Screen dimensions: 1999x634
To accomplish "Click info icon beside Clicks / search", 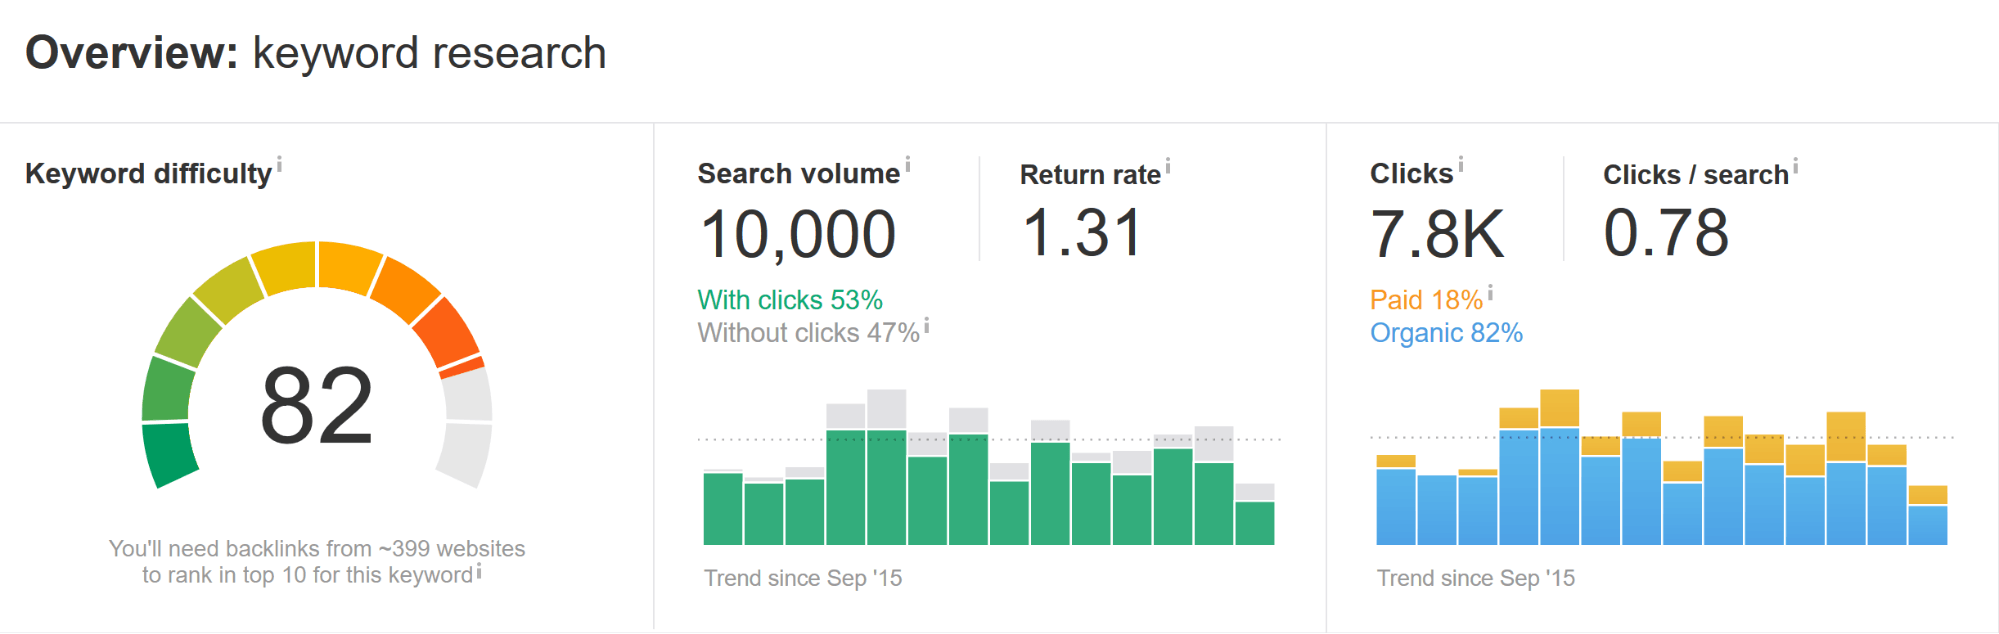I will 1796,166.
